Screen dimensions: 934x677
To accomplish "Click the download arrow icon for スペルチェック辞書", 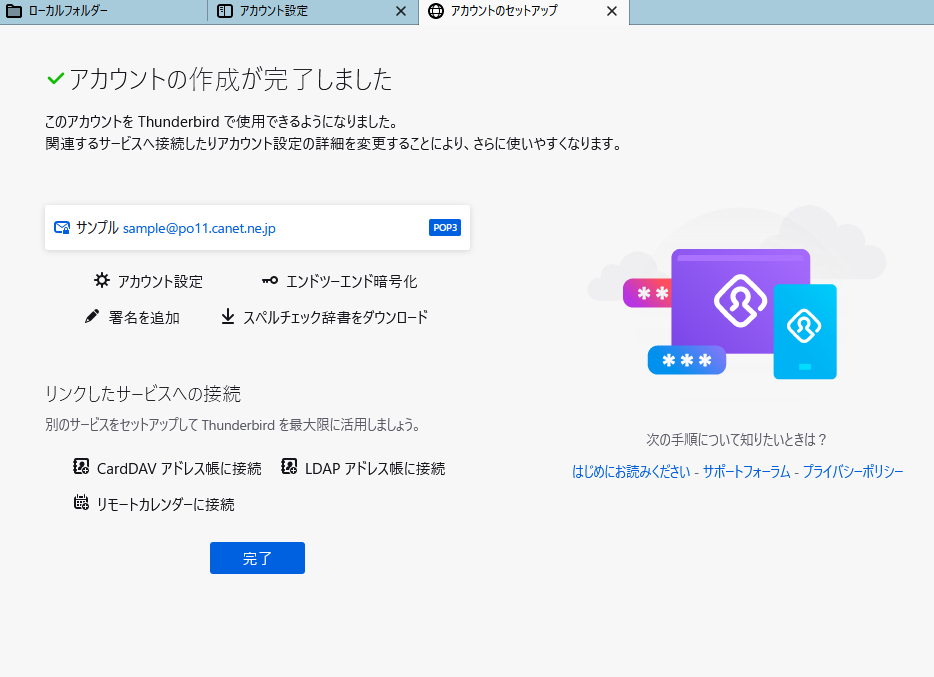I will coord(228,316).
